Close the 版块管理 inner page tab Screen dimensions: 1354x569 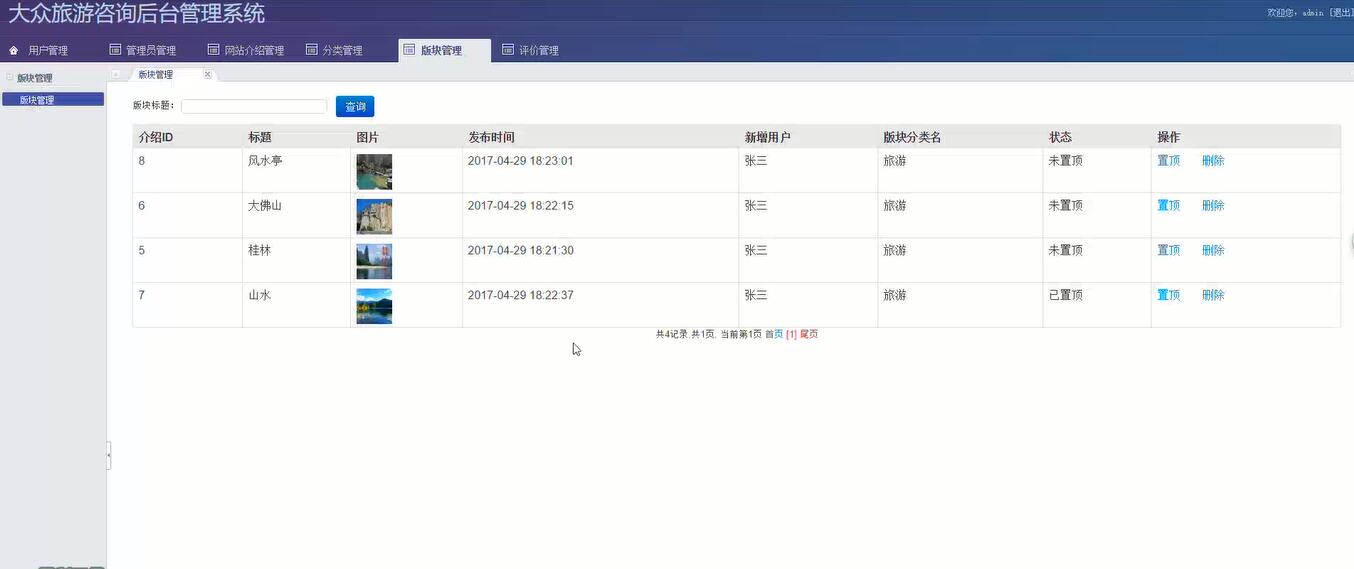(x=208, y=75)
